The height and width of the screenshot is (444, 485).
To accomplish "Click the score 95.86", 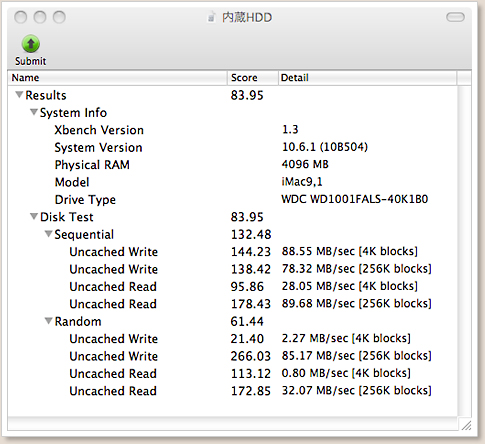I will (247, 287).
